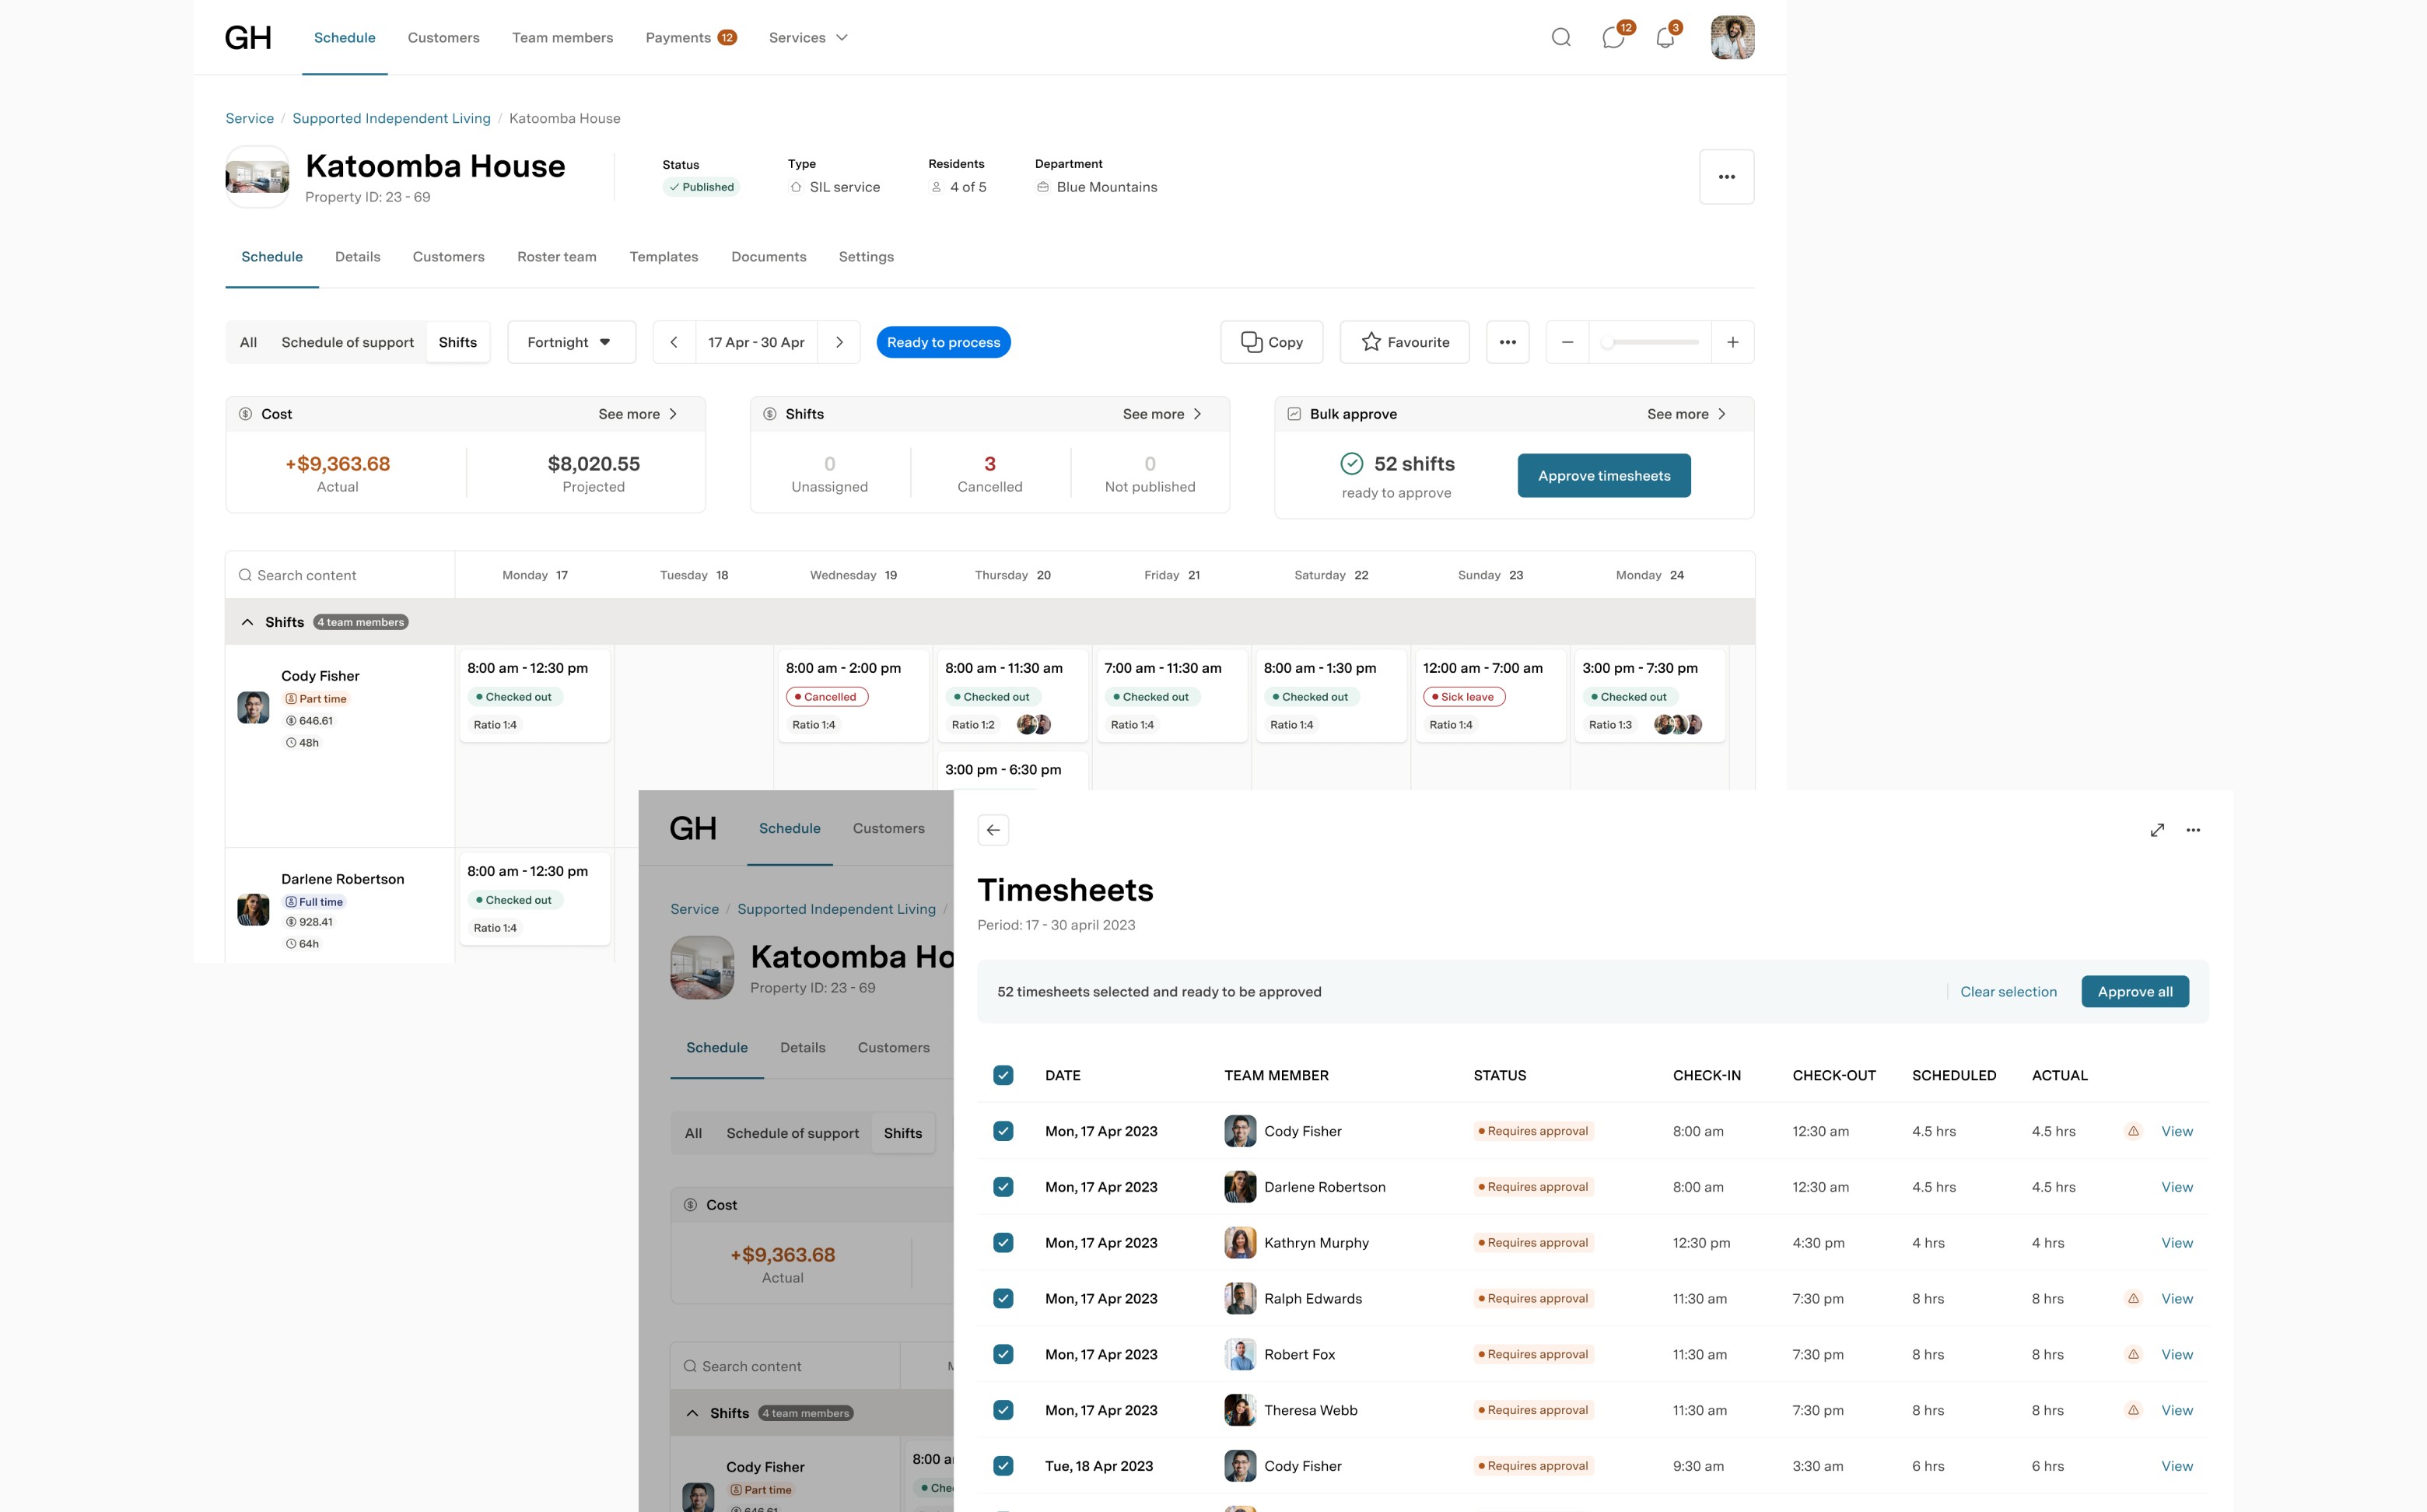Image resolution: width=2427 pixels, height=1512 pixels.
Task: Click the expand panel icon in Timesheets
Action: [x=2157, y=830]
